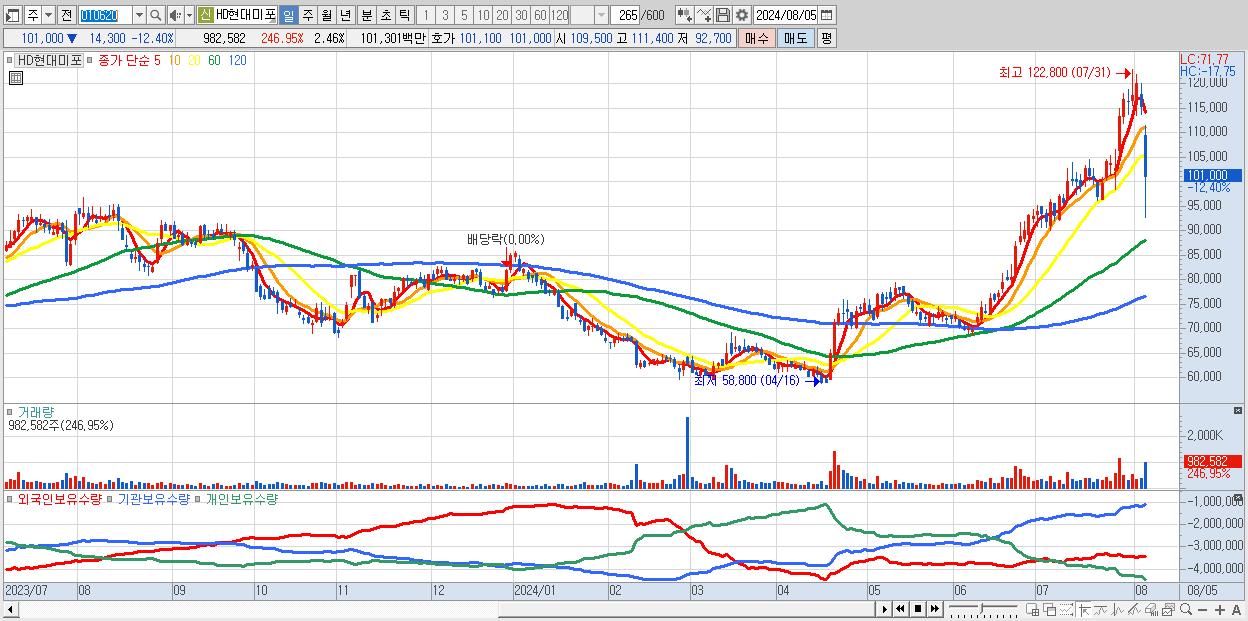
Task: Open the calendar date picker icon
Action: [826, 15]
